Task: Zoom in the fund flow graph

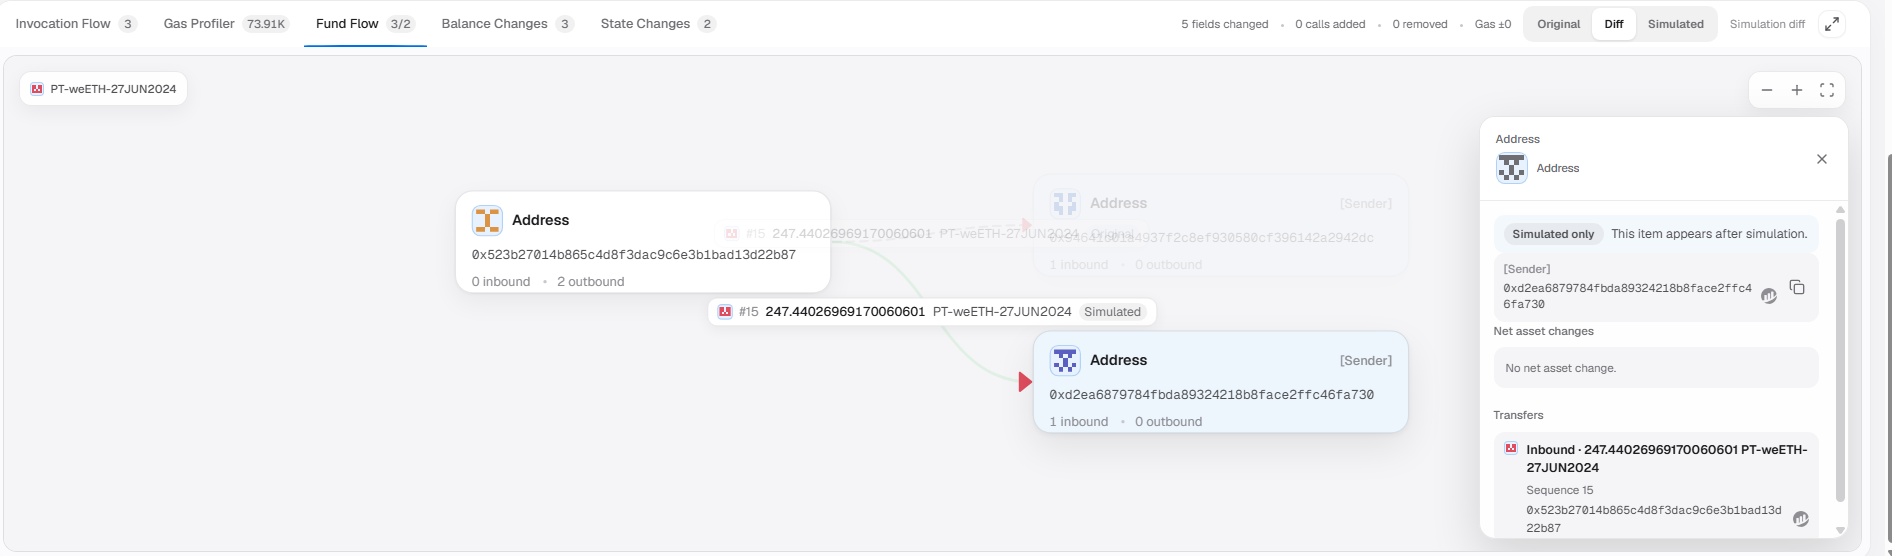Action: (1797, 90)
